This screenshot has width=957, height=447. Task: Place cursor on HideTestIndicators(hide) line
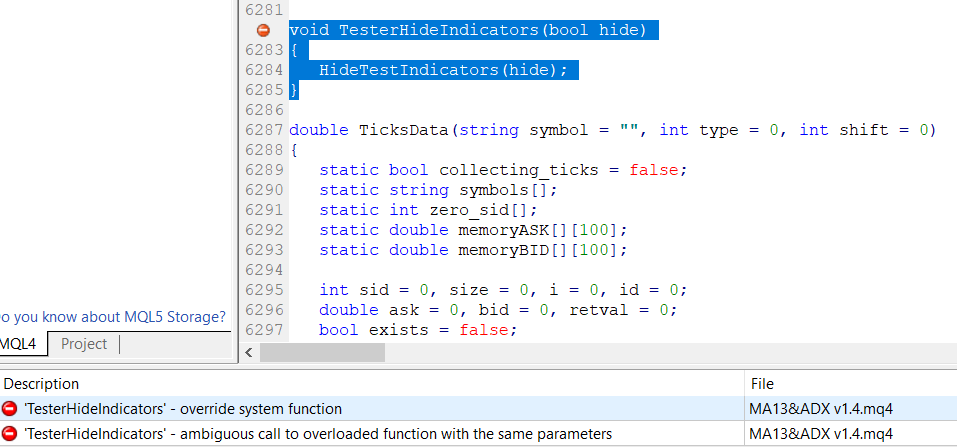[443, 70]
